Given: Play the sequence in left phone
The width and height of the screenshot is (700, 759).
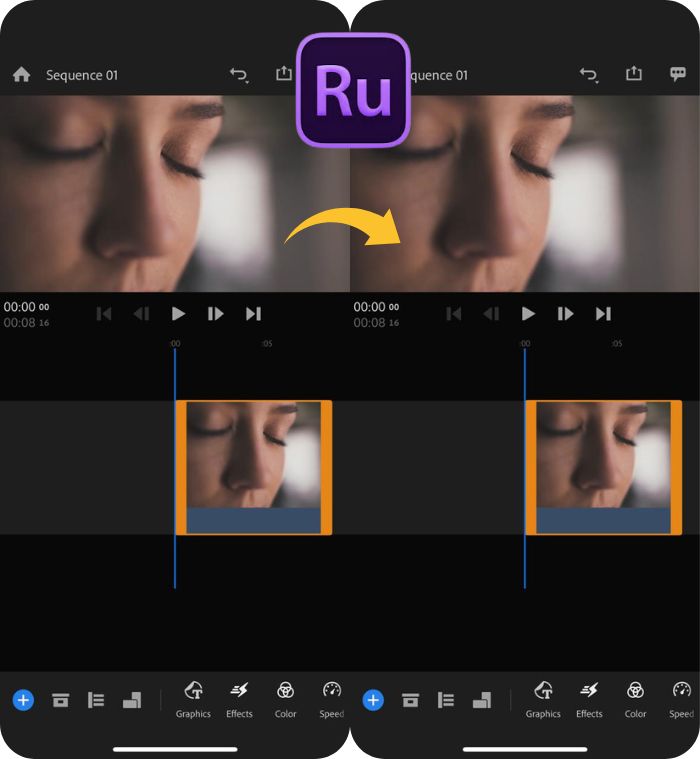Looking at the screenshot, I should [178, 314].
